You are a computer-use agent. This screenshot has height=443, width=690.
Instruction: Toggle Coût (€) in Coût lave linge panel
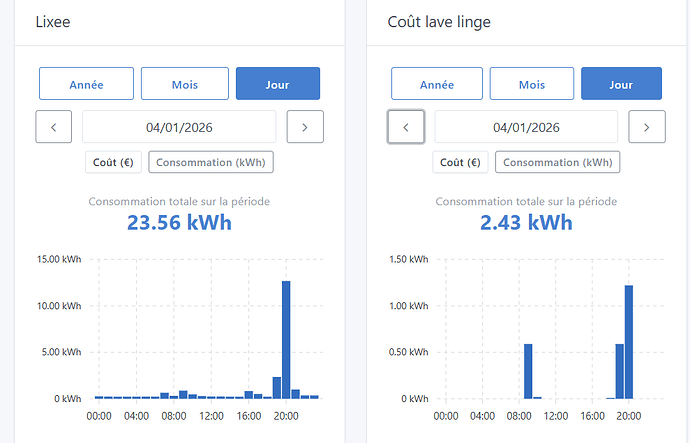pos(460,162)
